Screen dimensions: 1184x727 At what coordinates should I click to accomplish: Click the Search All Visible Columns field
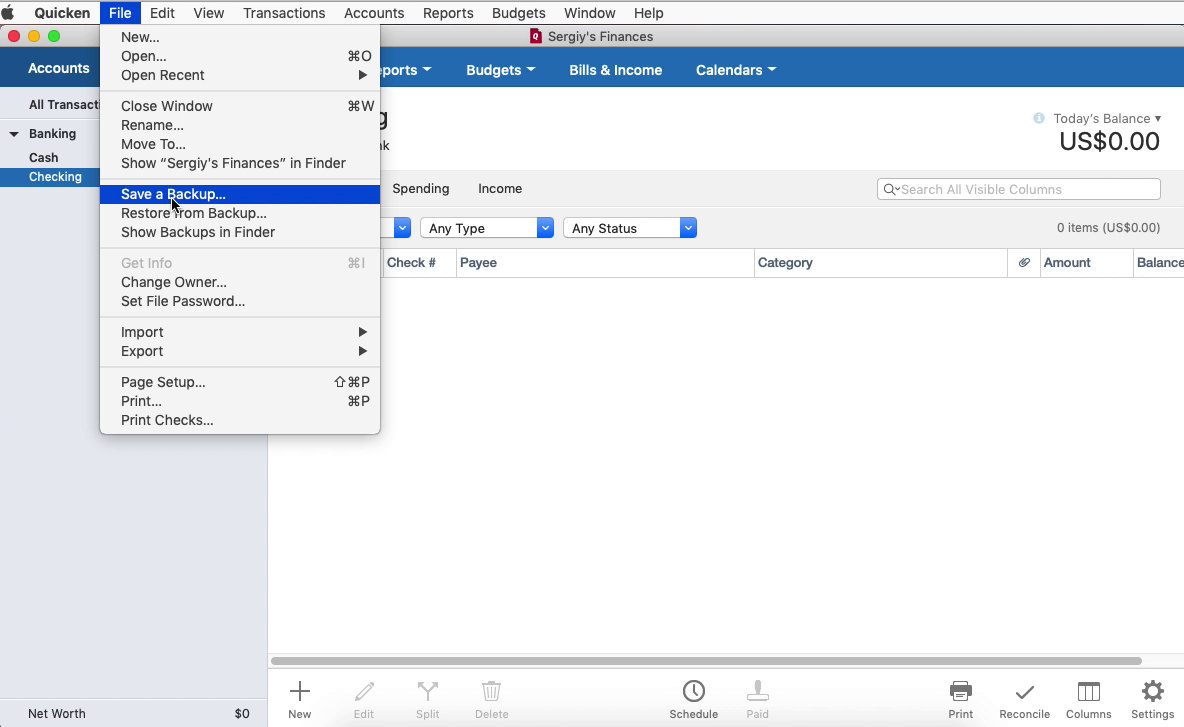point(1019,189)
